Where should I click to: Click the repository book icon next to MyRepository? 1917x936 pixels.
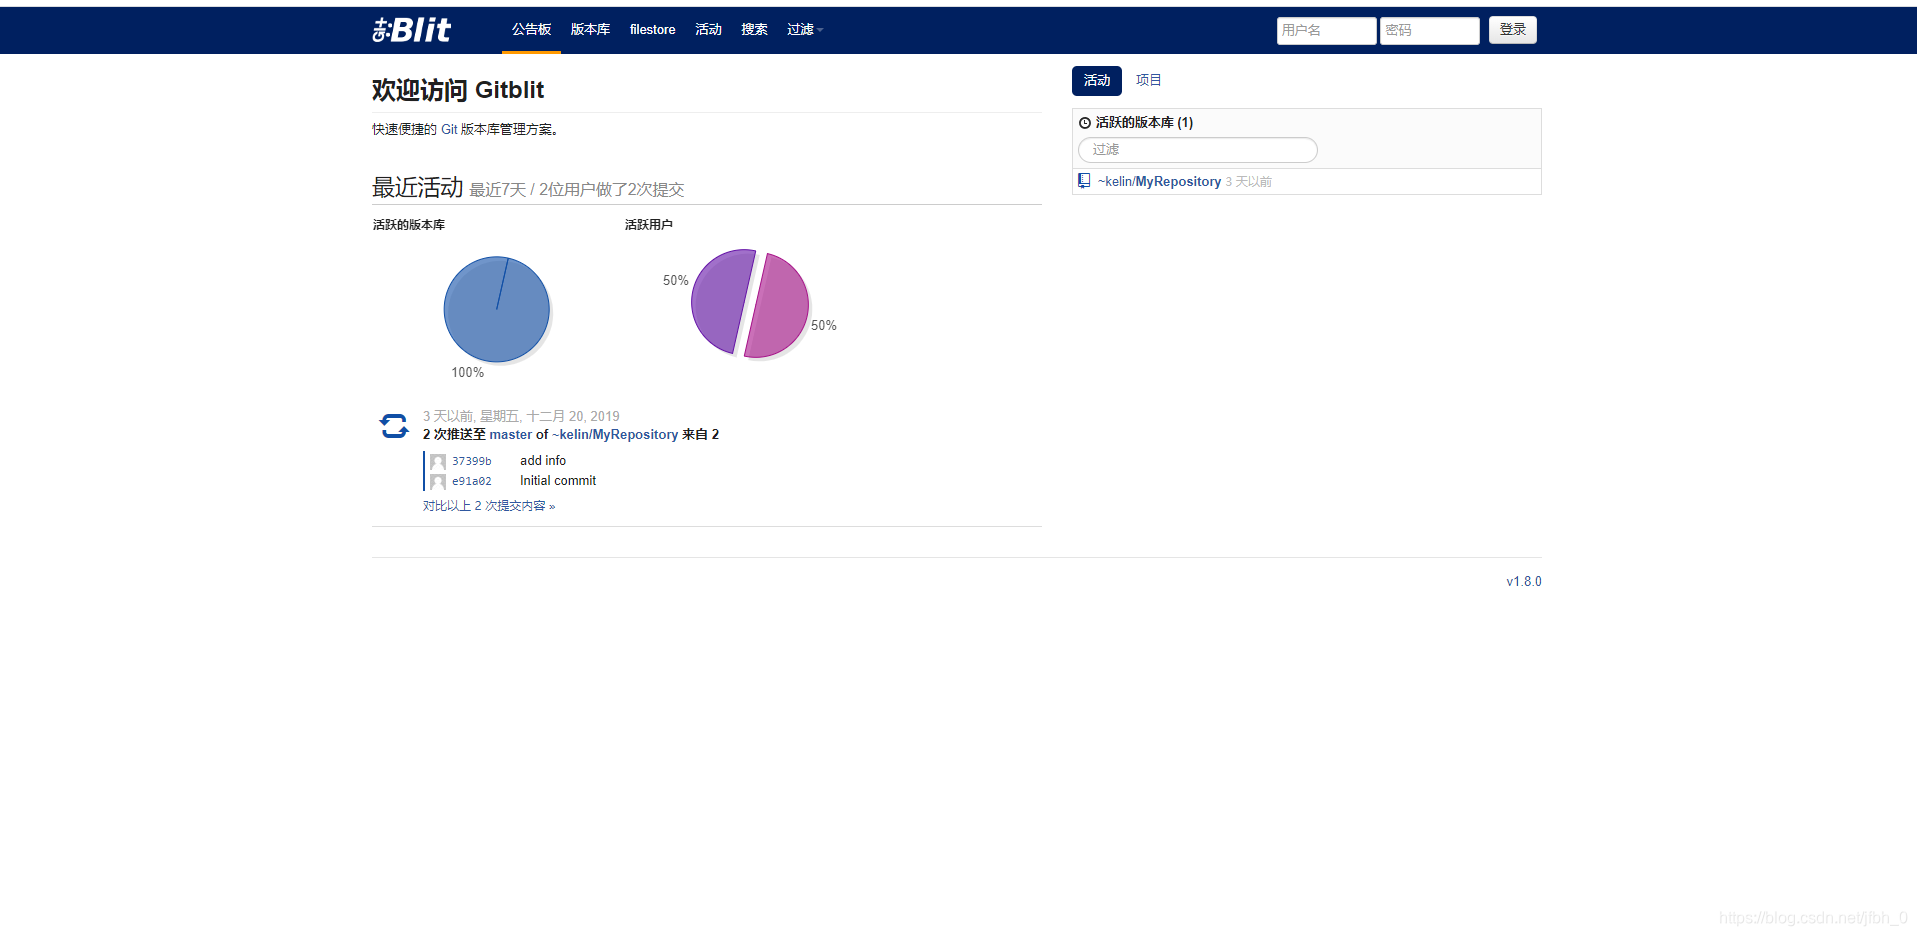(1084, 181)
